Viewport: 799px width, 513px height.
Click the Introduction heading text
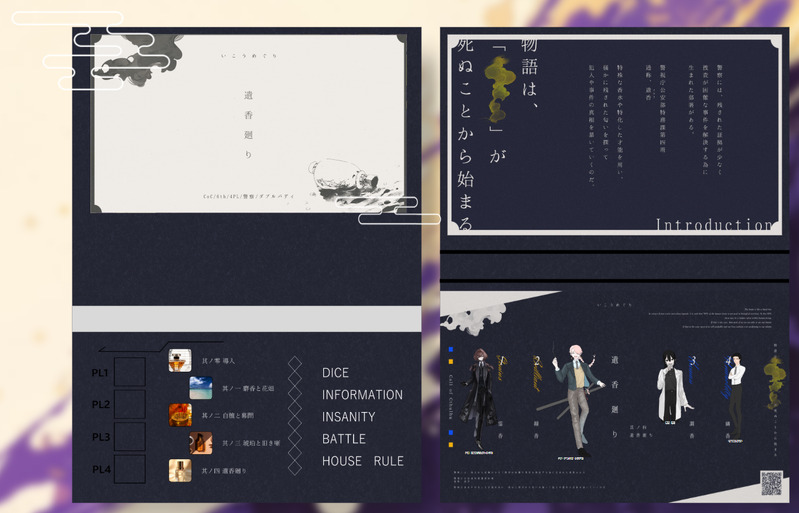click(713, 225)
